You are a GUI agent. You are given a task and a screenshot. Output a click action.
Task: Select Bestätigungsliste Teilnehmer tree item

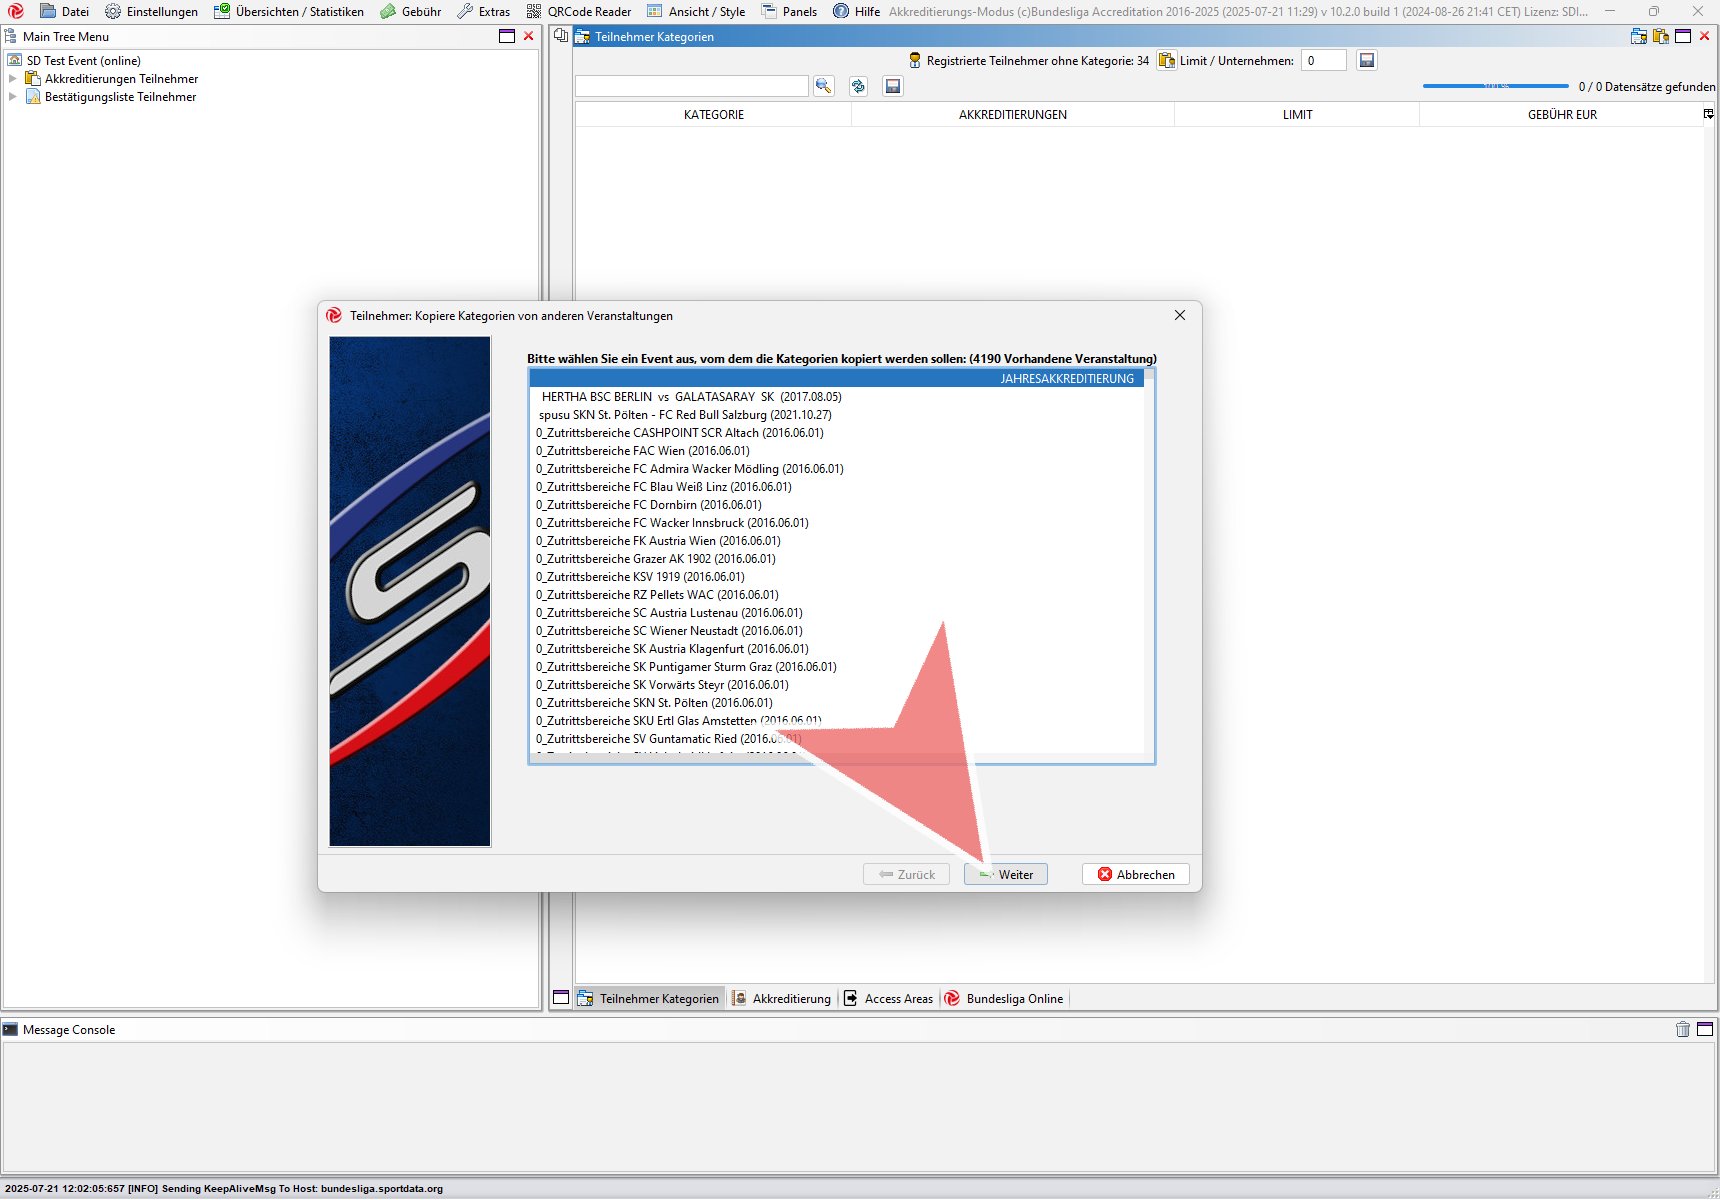[120, 97]
